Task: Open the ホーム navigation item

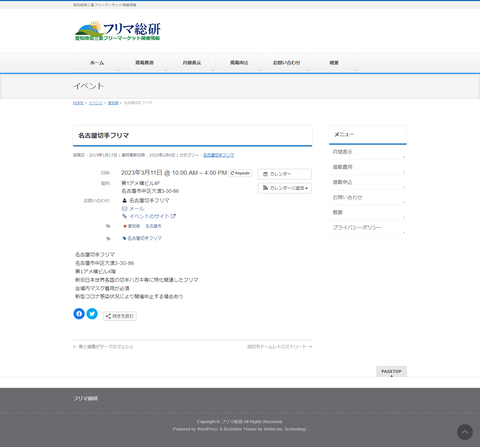Action: click(97, 63)
